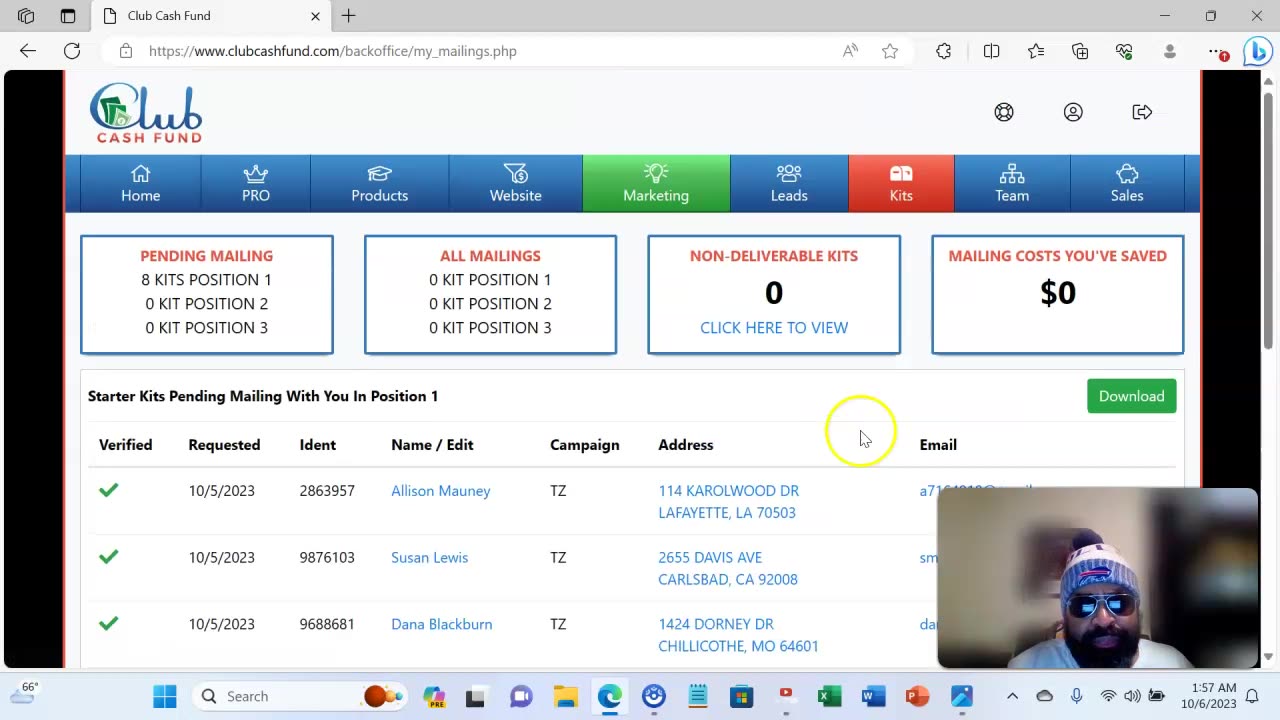Open PowerPoint from the taskbar

point(917,696)
